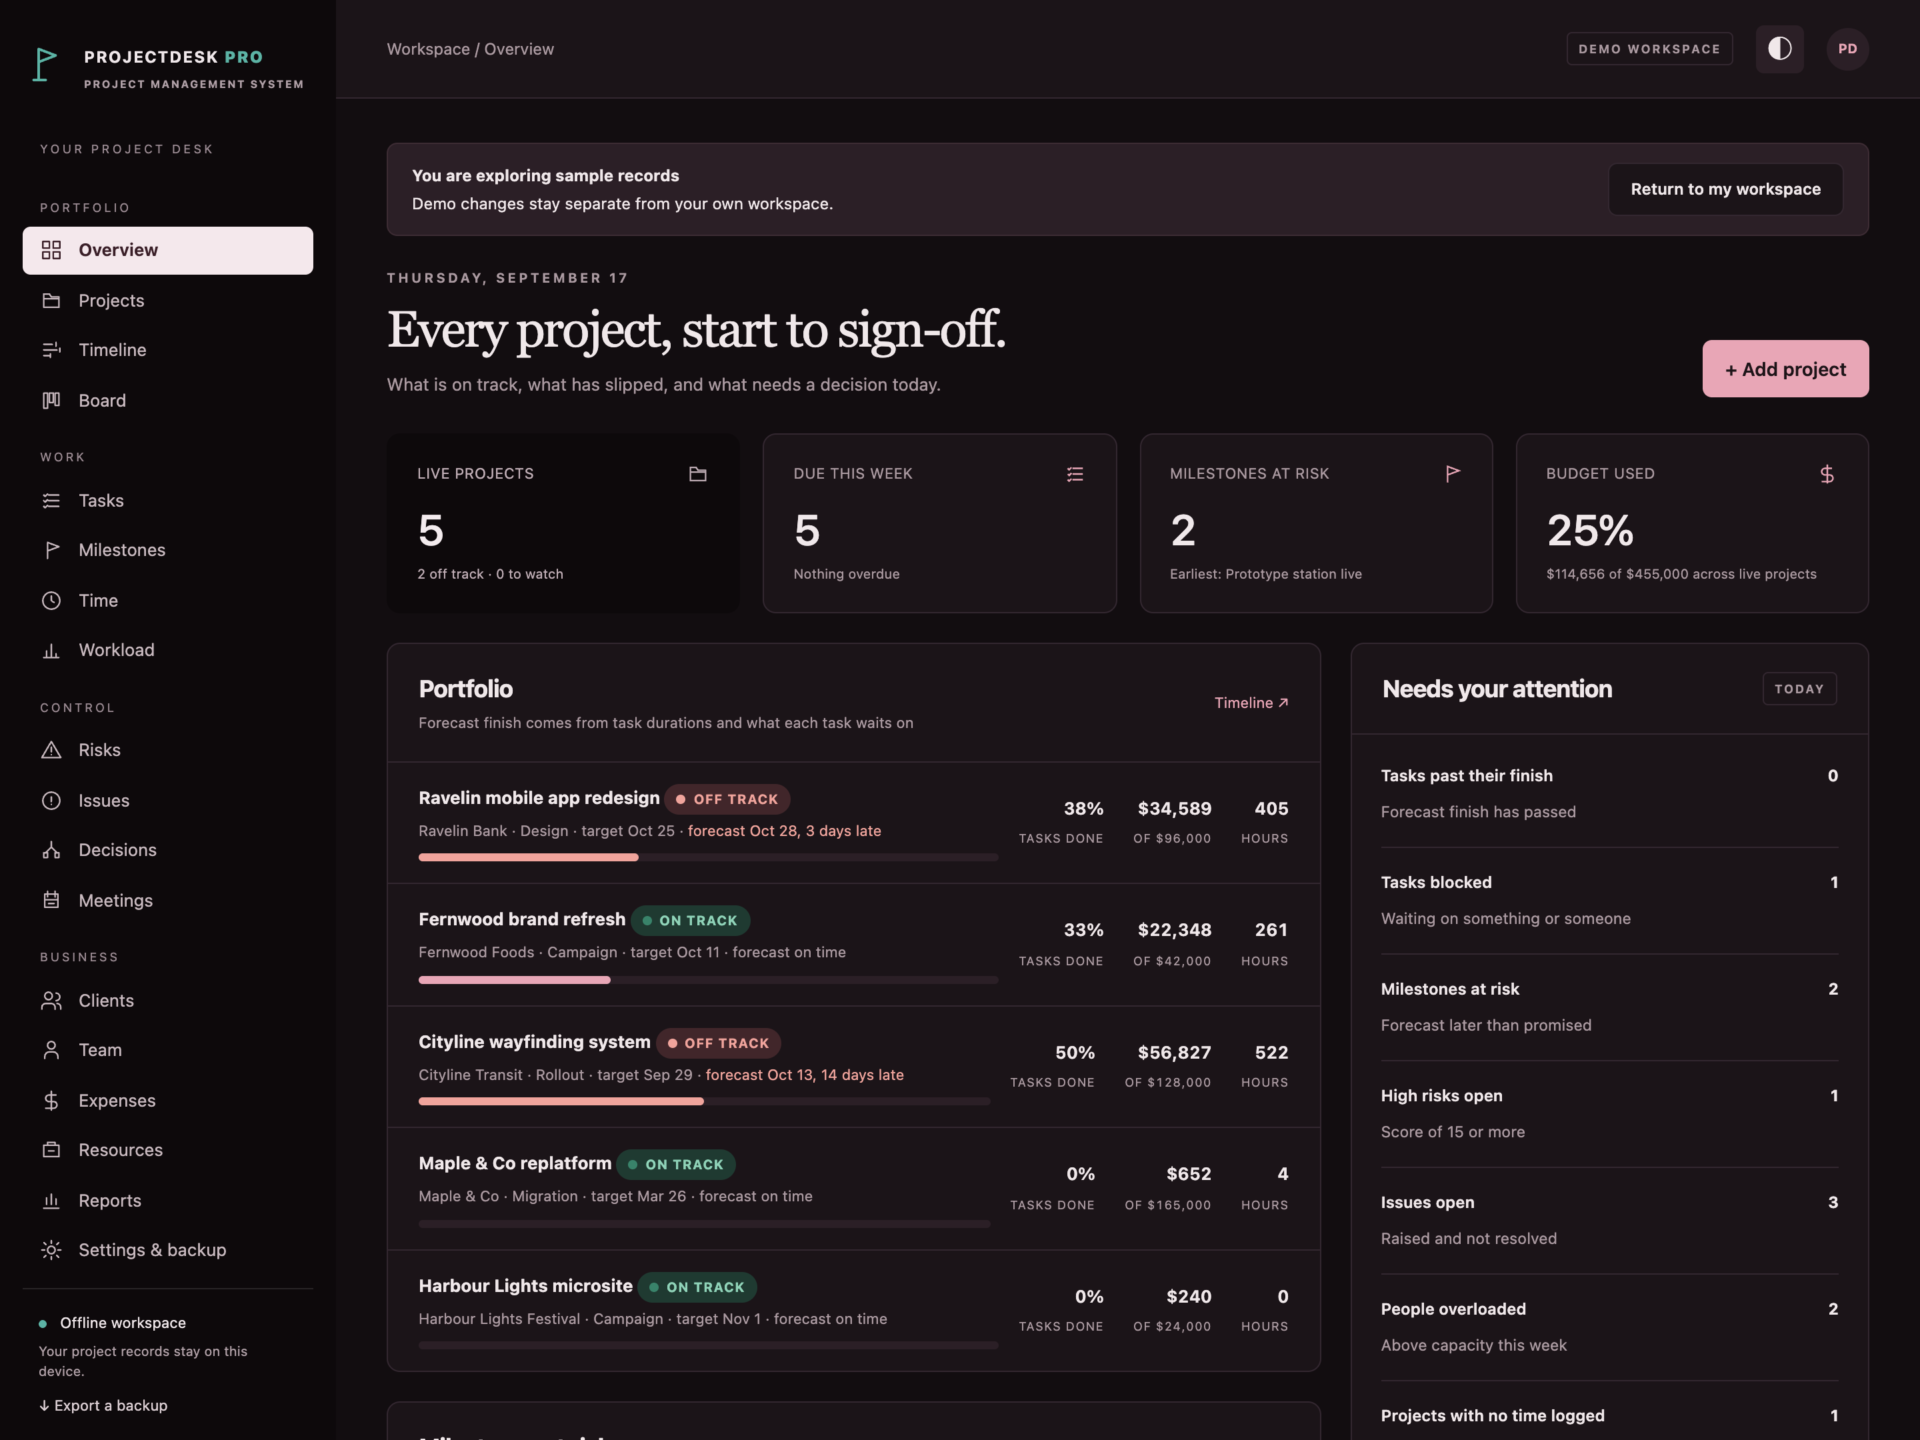The image size is (1920, 1440).
Task: Open Meetings via its calendar icon
Action: click(51, 900)
